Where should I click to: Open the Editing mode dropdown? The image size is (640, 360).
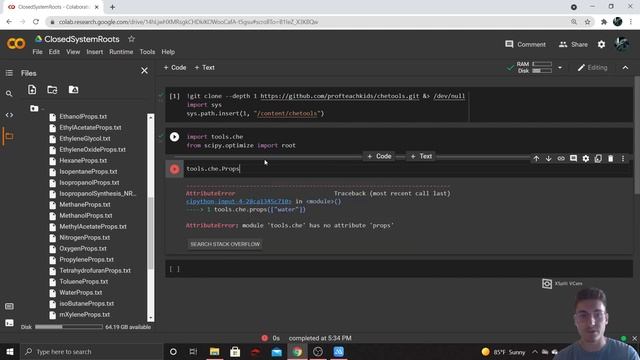(592, 68)
